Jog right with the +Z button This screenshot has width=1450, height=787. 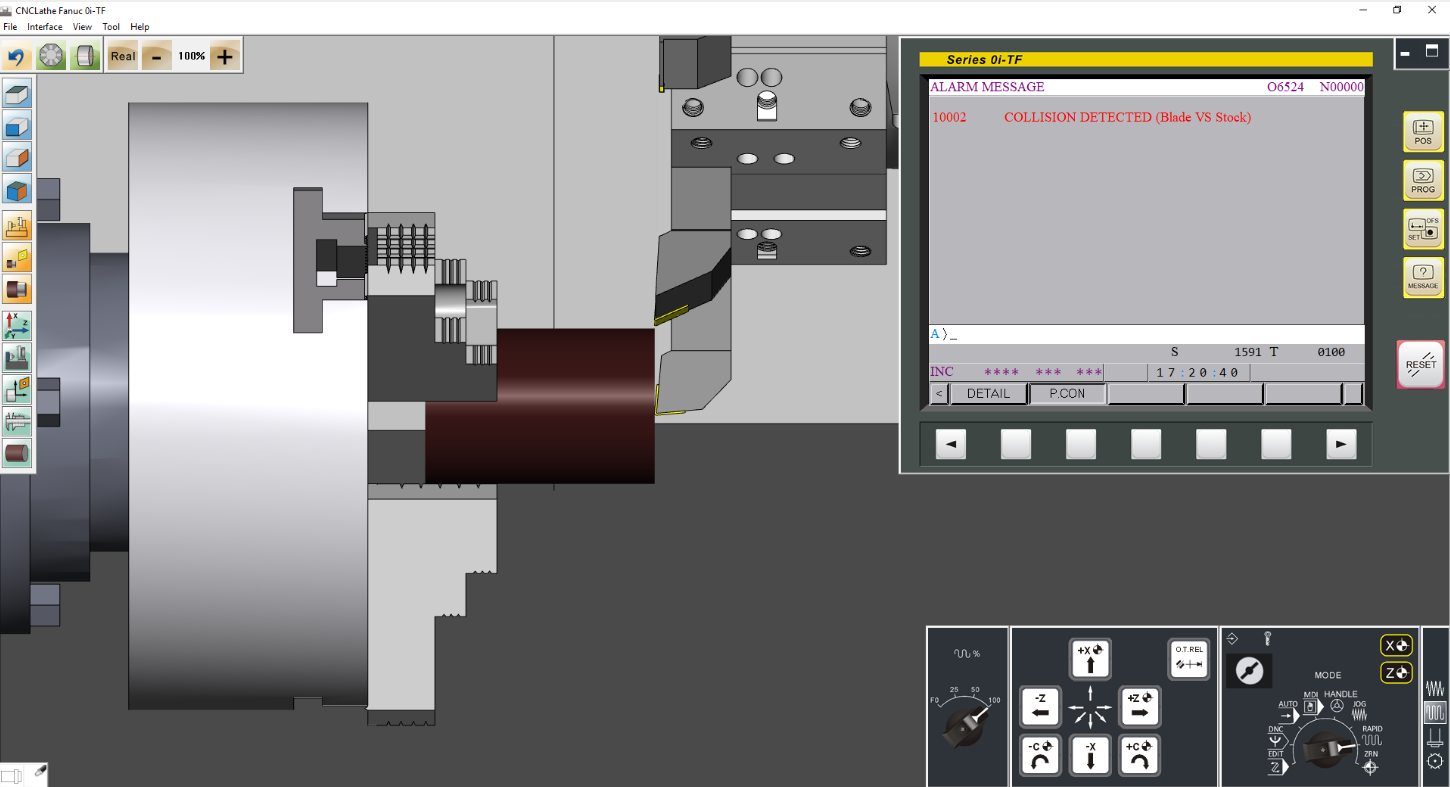click(x=1139, y=707)
